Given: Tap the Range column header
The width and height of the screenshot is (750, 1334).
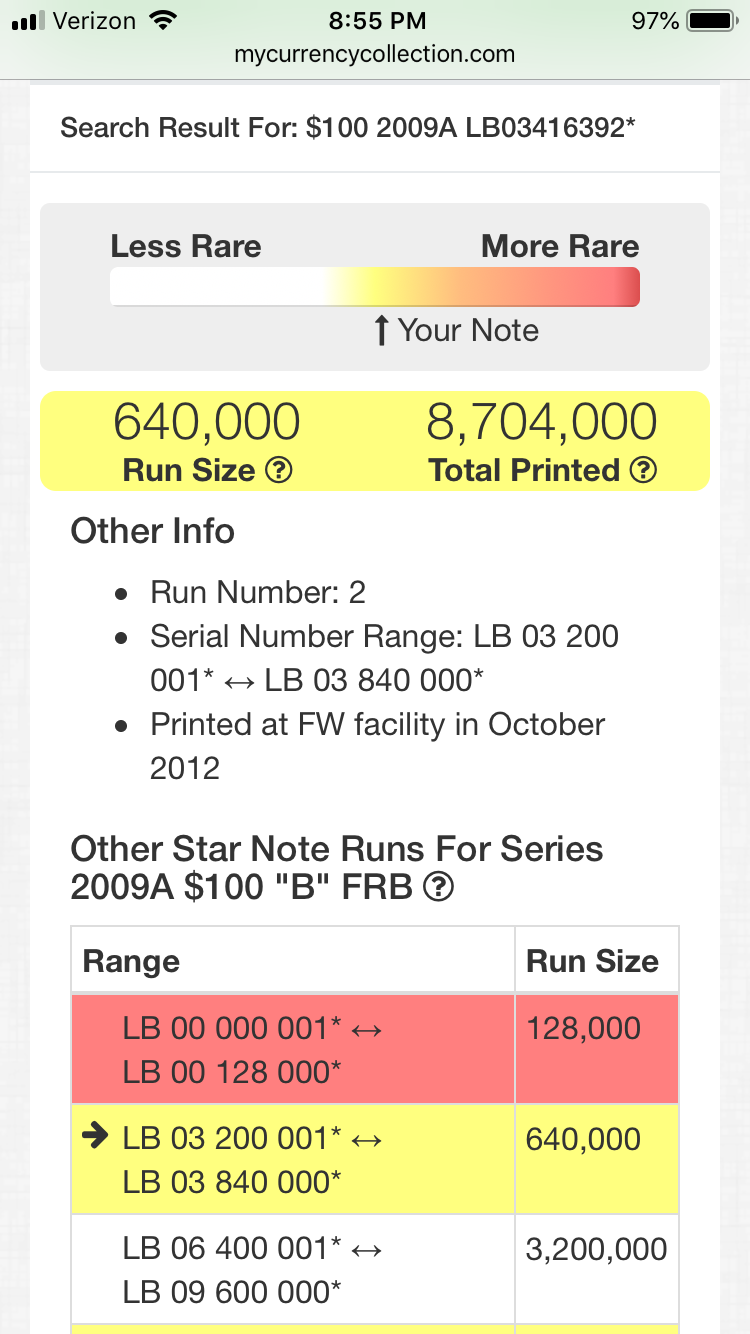Looking at the screenshot, I should (x=131, y=961).
